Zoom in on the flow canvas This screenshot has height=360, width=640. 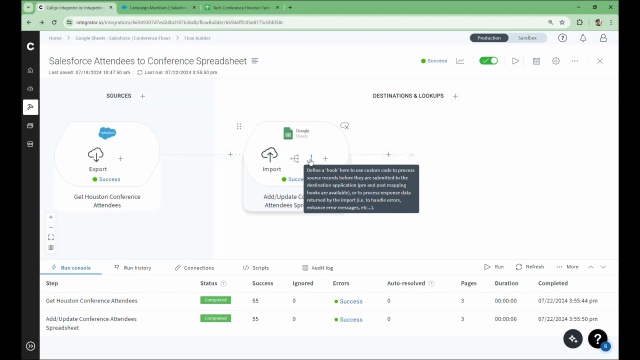[x=51, y=217]
